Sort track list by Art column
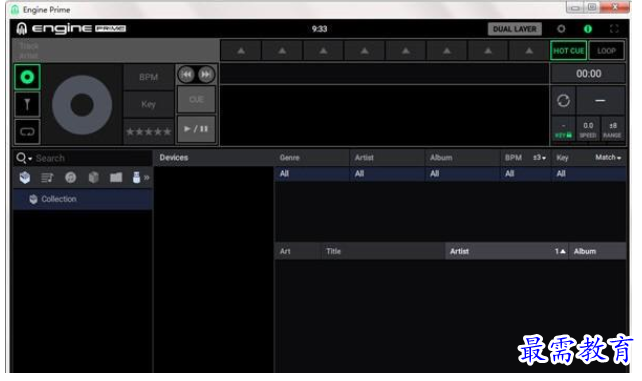 click(298, 251)
